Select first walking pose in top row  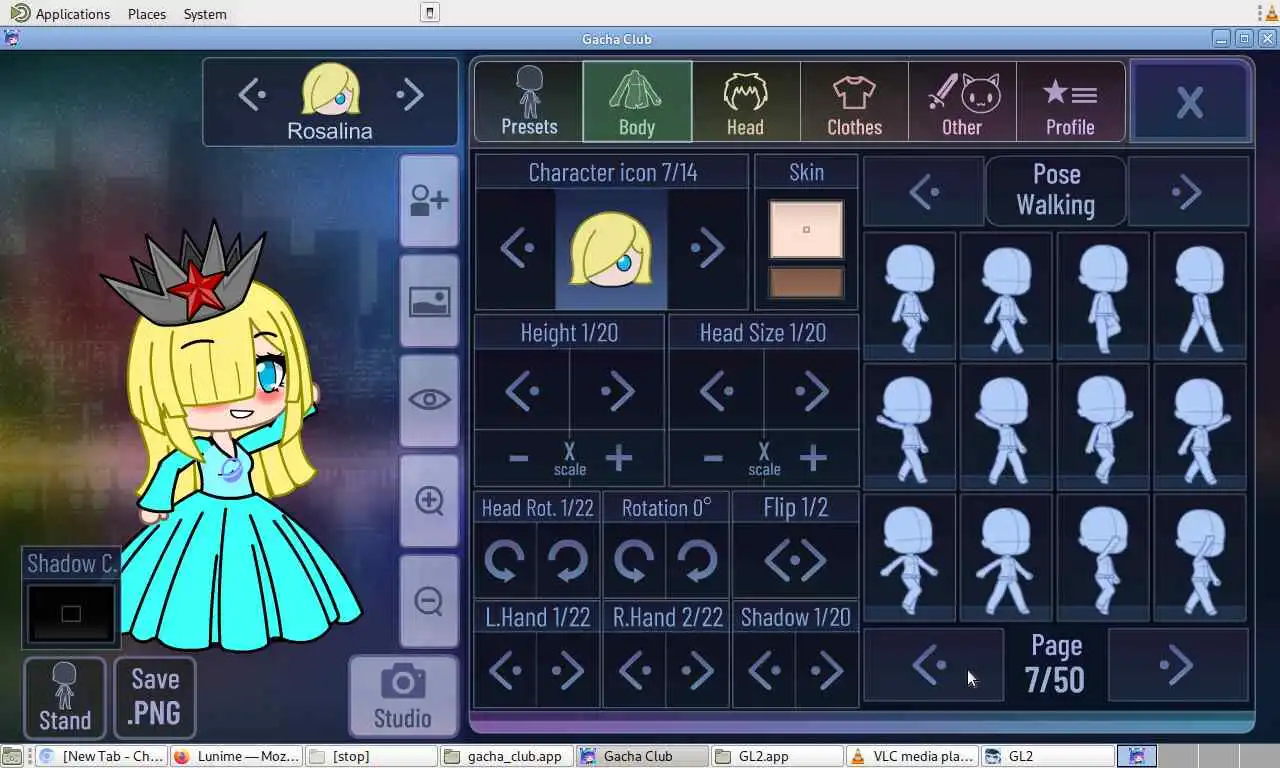[x=910, y=295]
